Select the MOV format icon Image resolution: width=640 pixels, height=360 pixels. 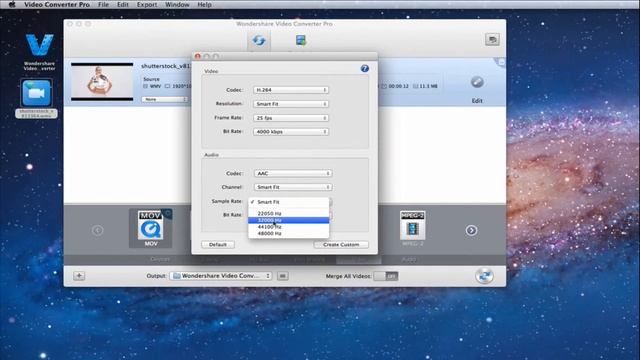(151, 228)
